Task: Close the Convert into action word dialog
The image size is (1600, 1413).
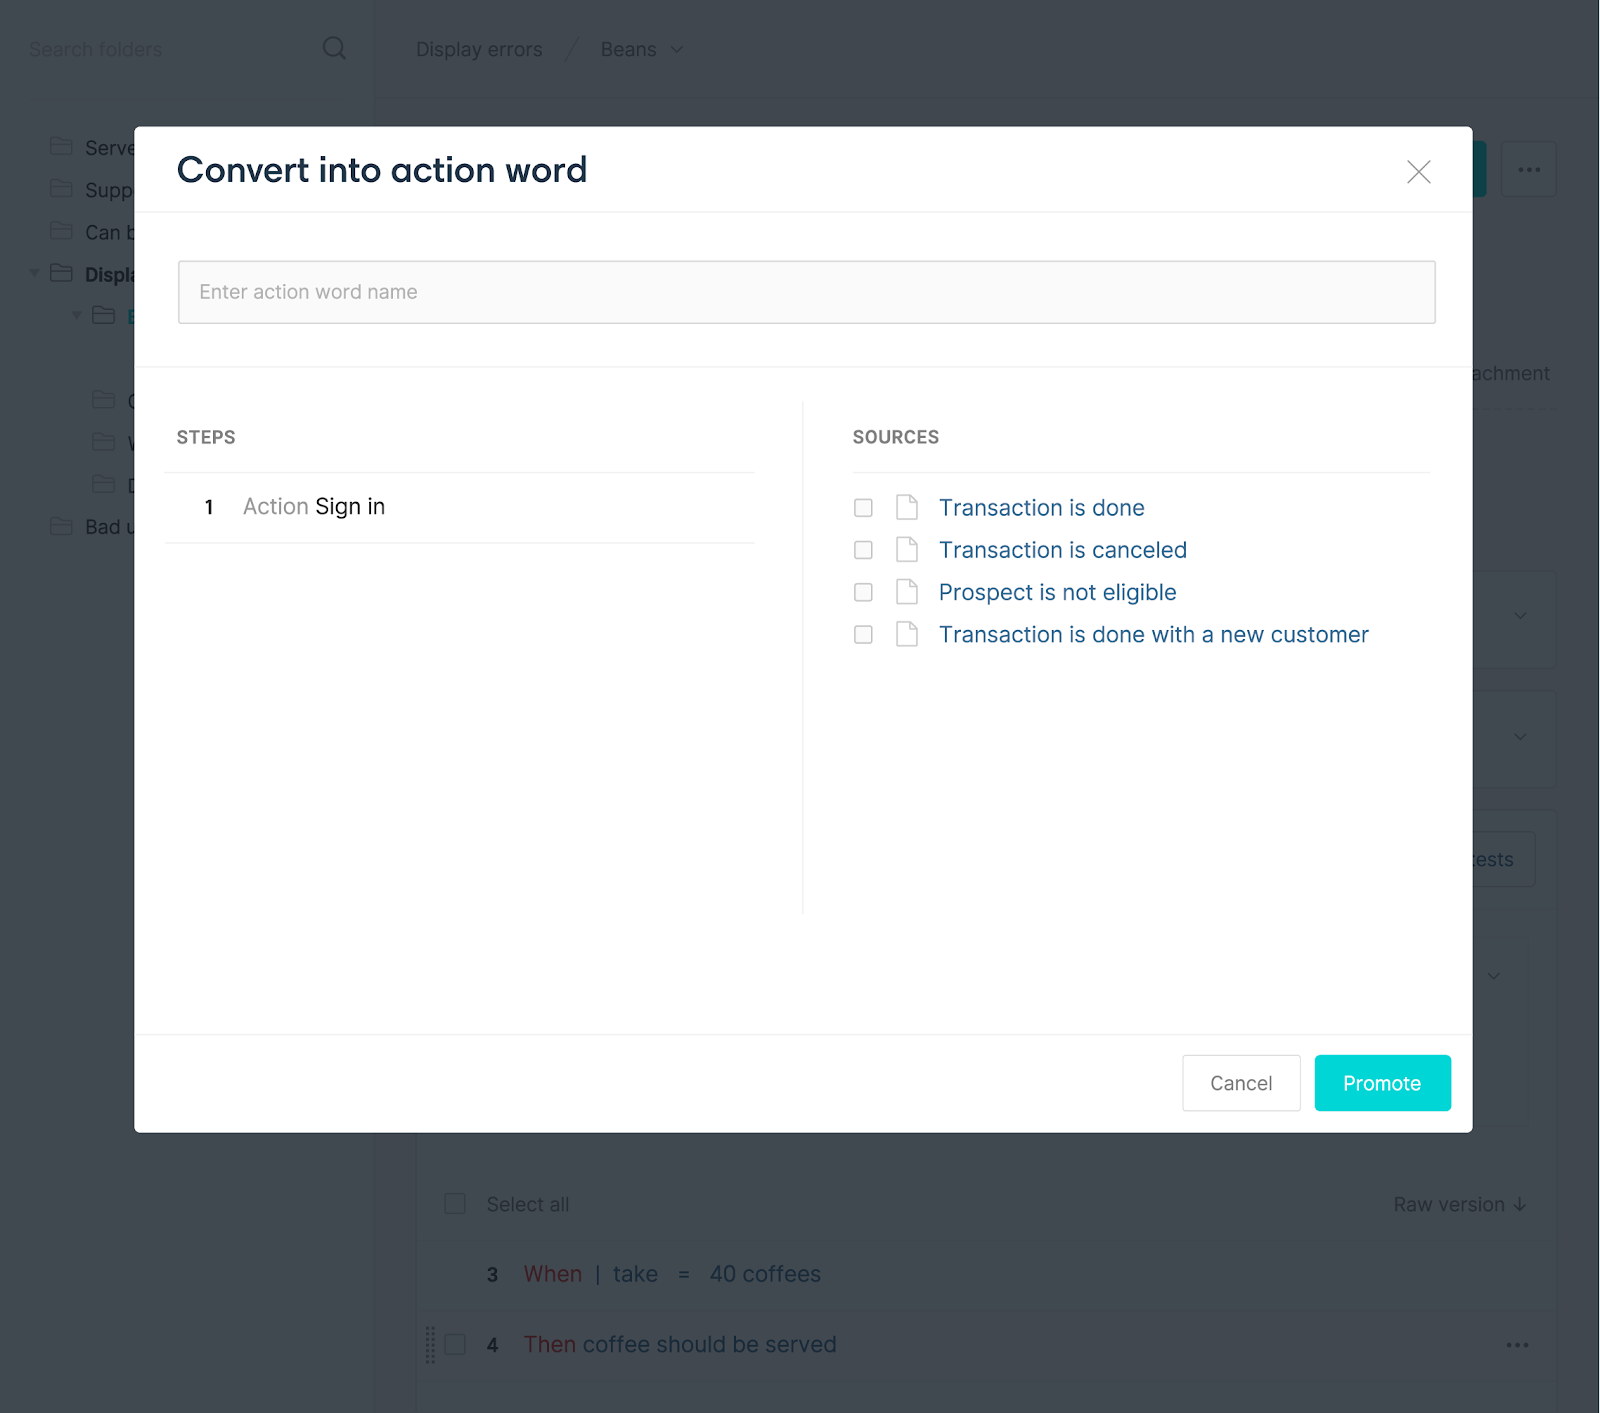Action: (1418, 172)
